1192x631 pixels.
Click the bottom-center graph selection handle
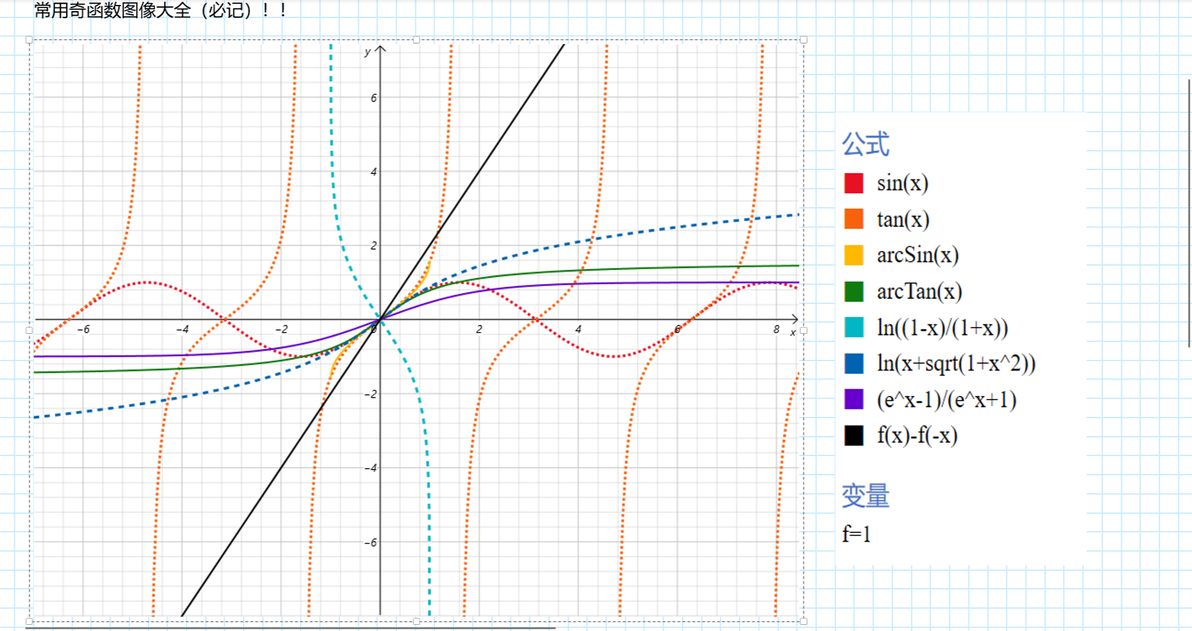click(417, 621)
